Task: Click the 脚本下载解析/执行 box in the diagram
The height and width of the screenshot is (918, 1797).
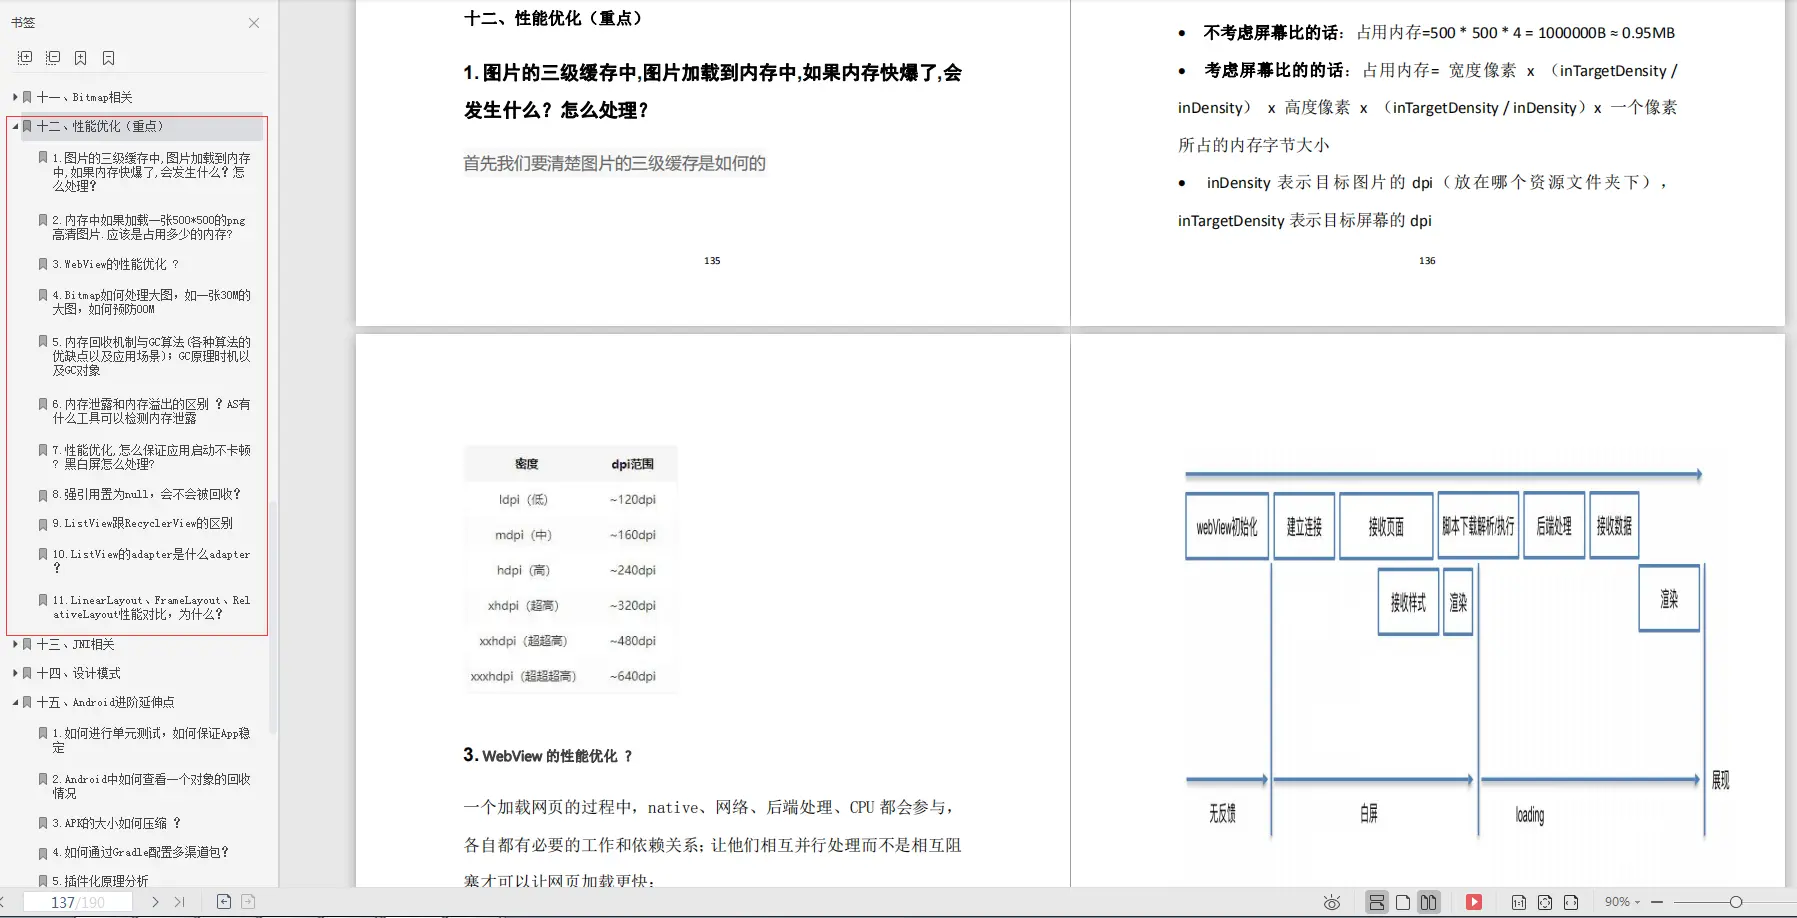Action: 1478,525
